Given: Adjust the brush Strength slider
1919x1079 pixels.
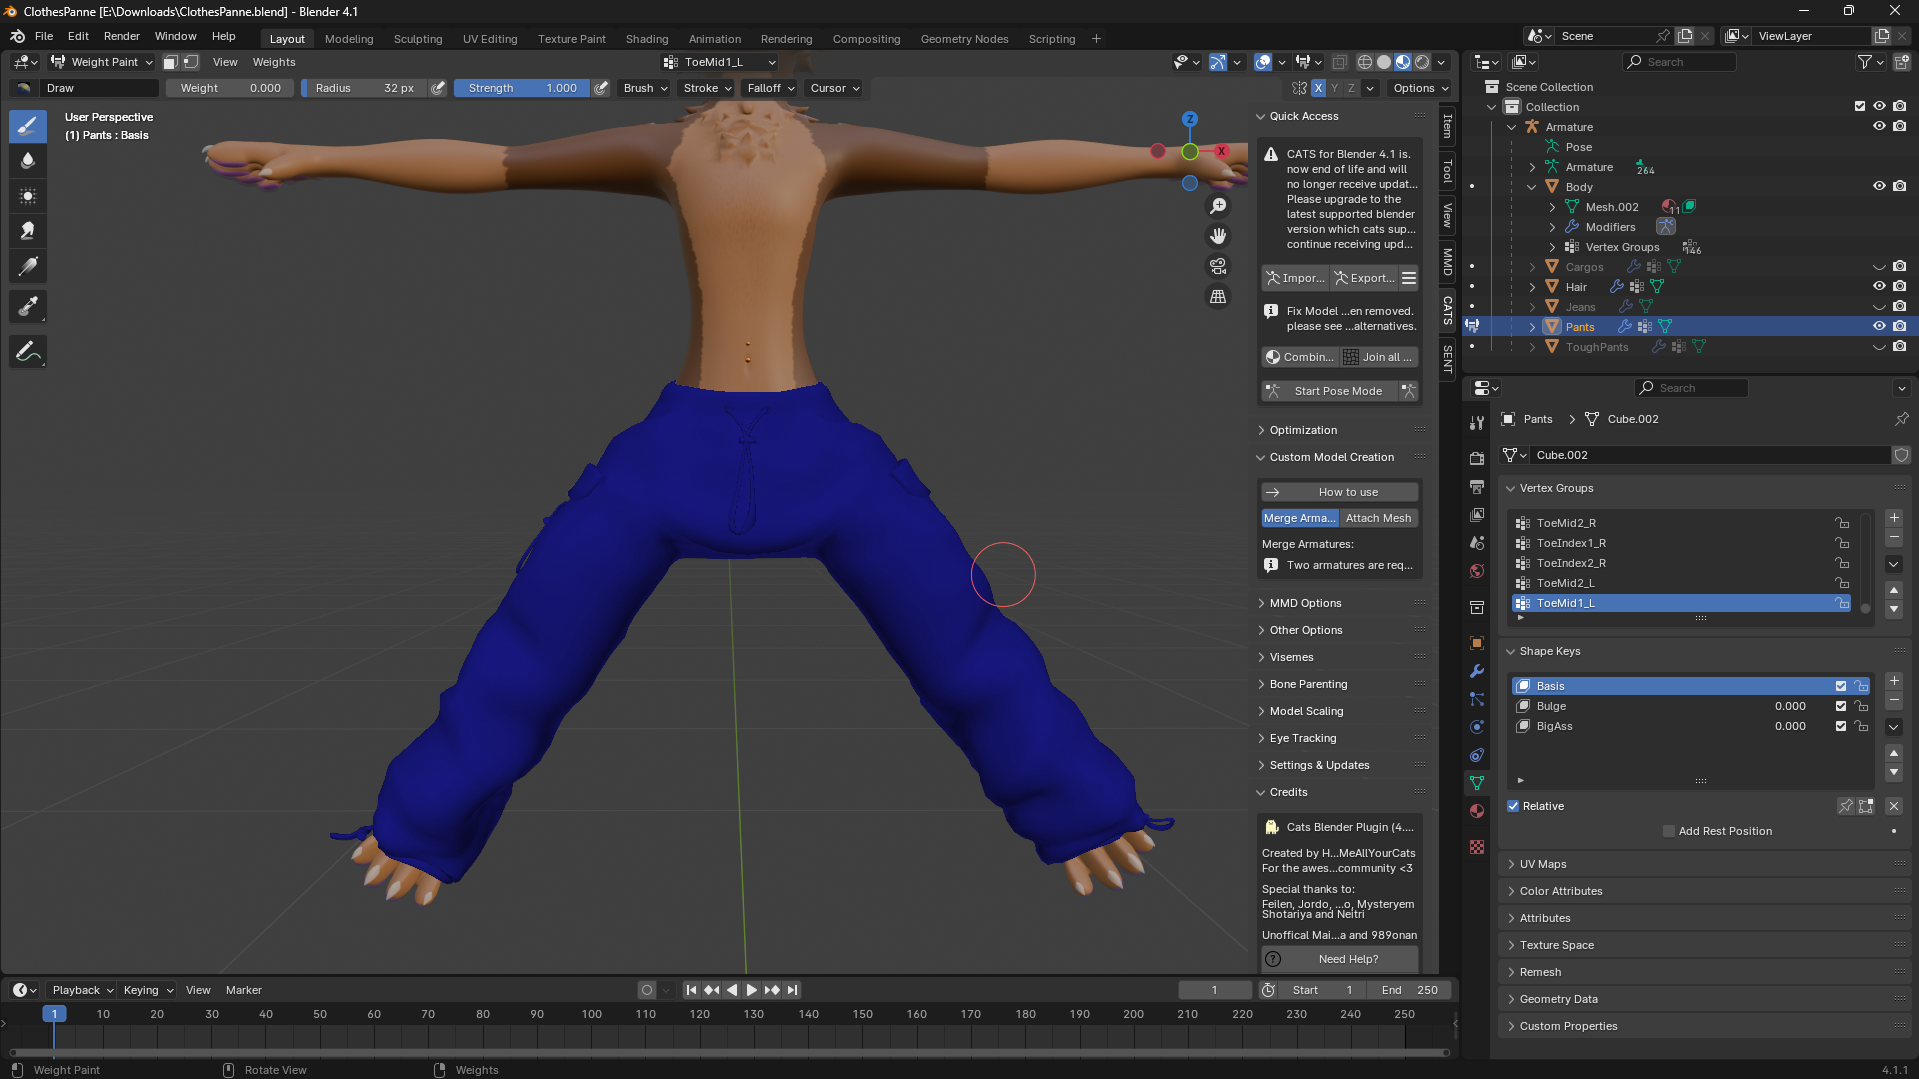Looking at the screenshot, I should click(x=520, y=88).
